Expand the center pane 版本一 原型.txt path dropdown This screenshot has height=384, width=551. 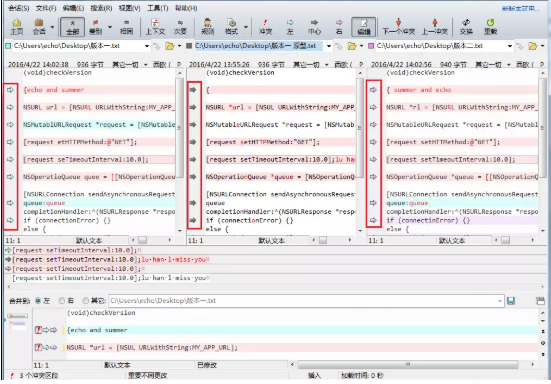[329, 46]
